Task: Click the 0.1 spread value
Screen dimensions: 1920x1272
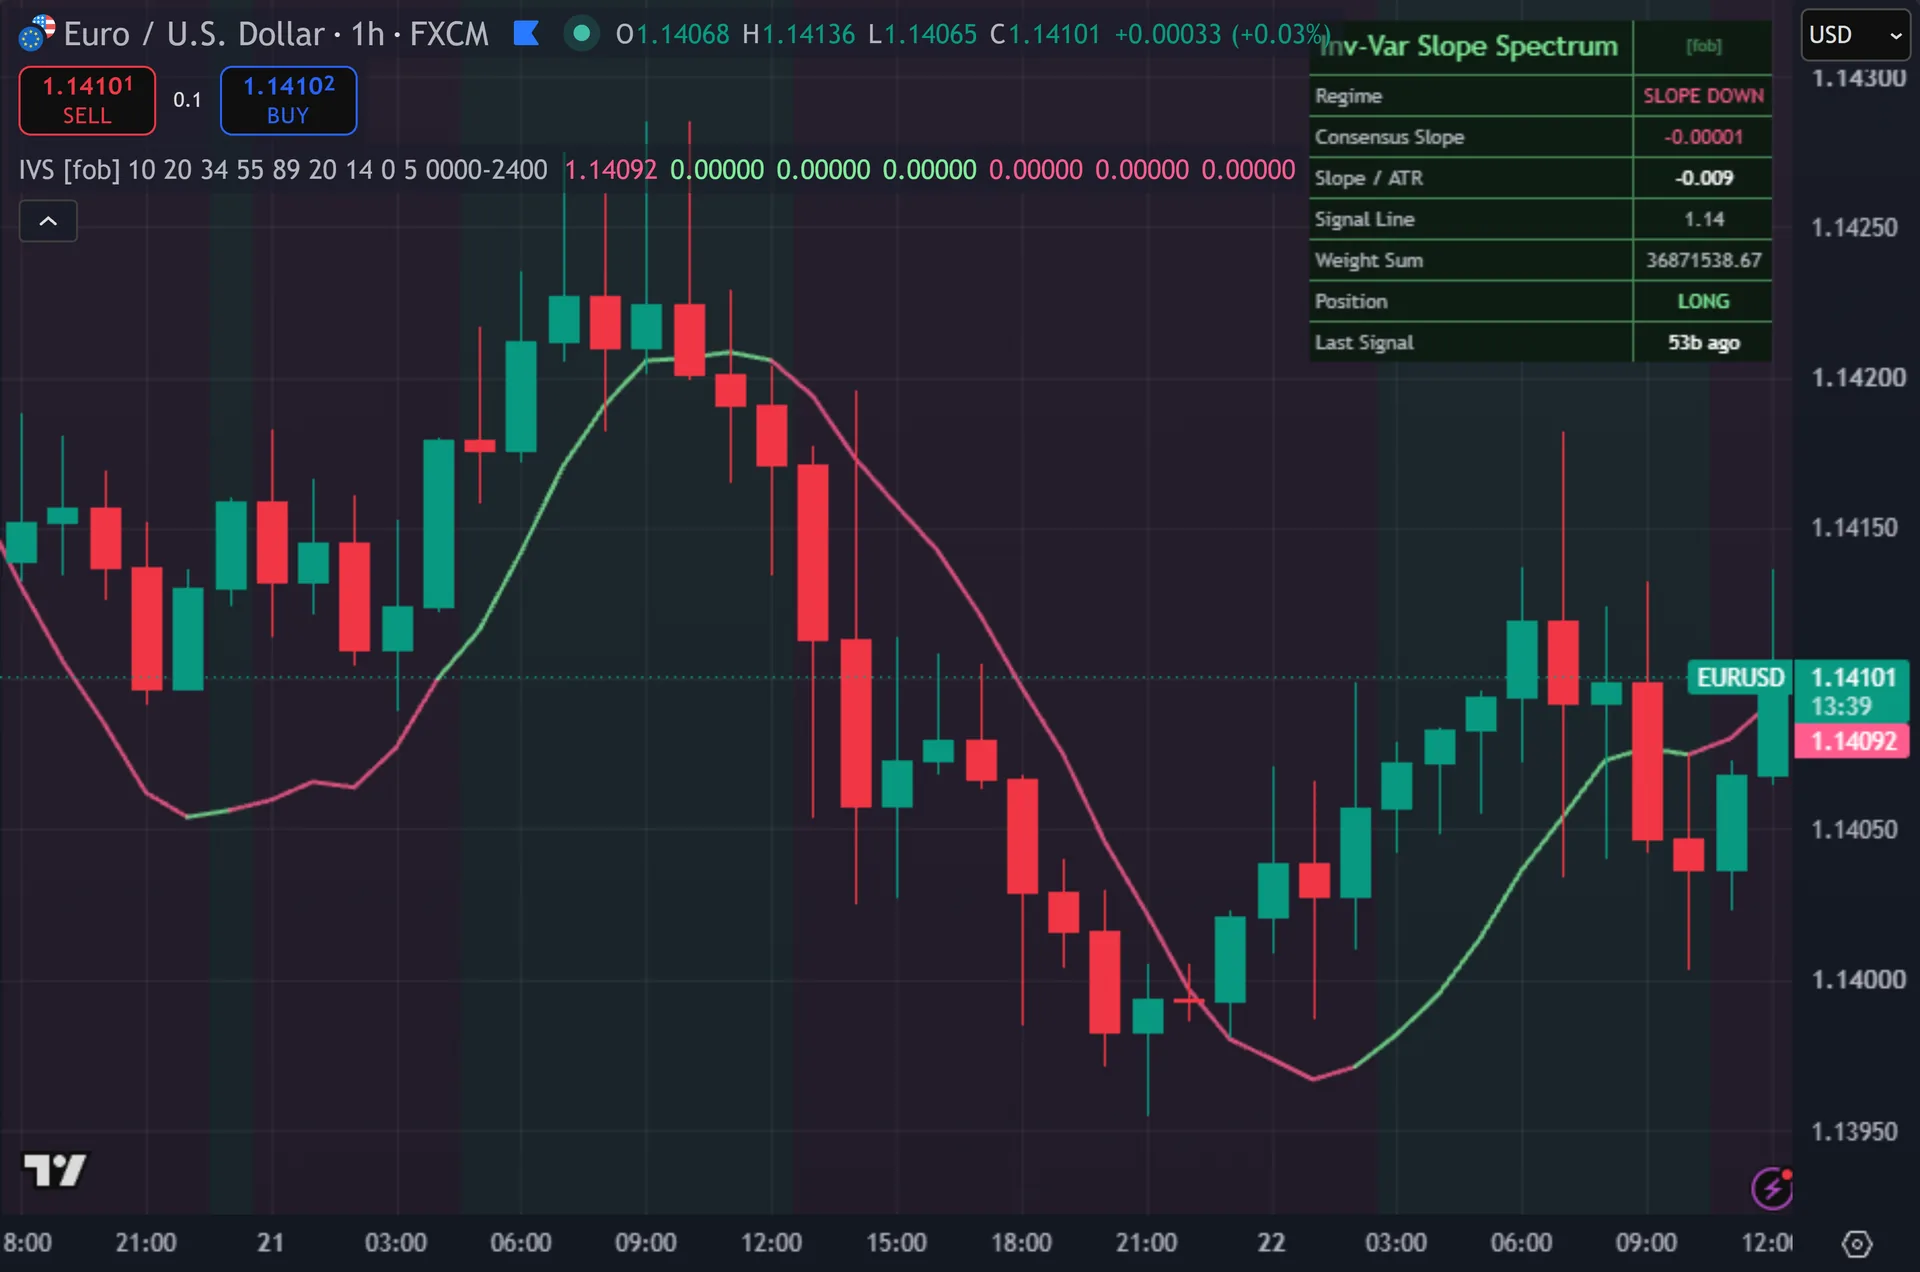Action: 187,100
